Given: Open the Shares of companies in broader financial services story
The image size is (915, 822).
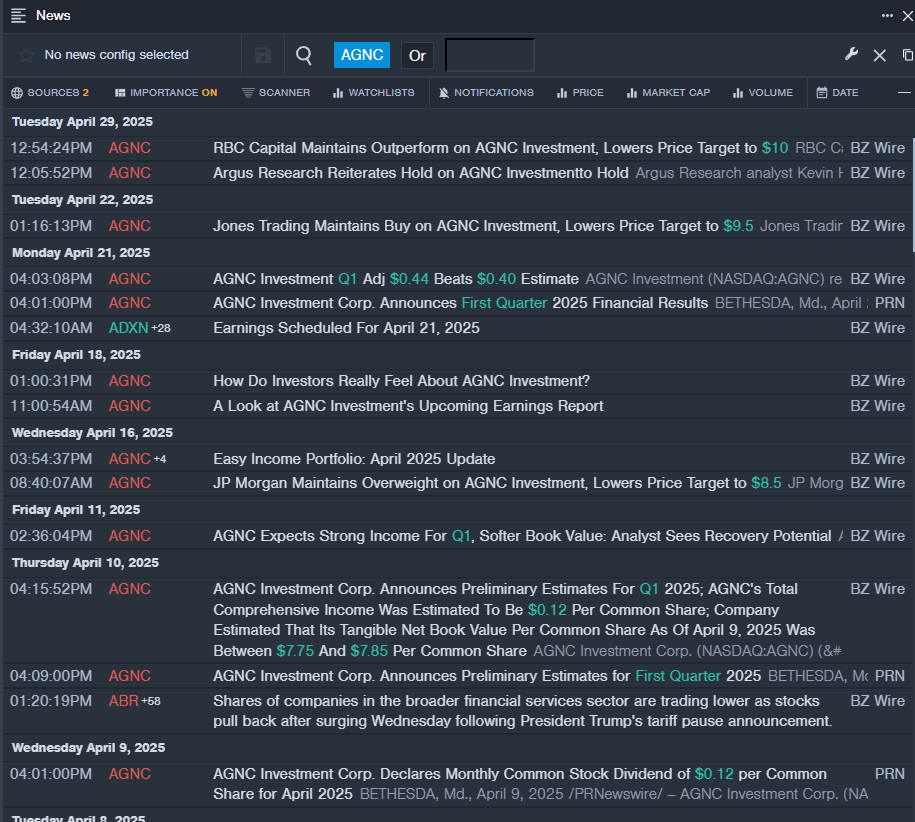Looking at the screenshot, I should [522, 712].
